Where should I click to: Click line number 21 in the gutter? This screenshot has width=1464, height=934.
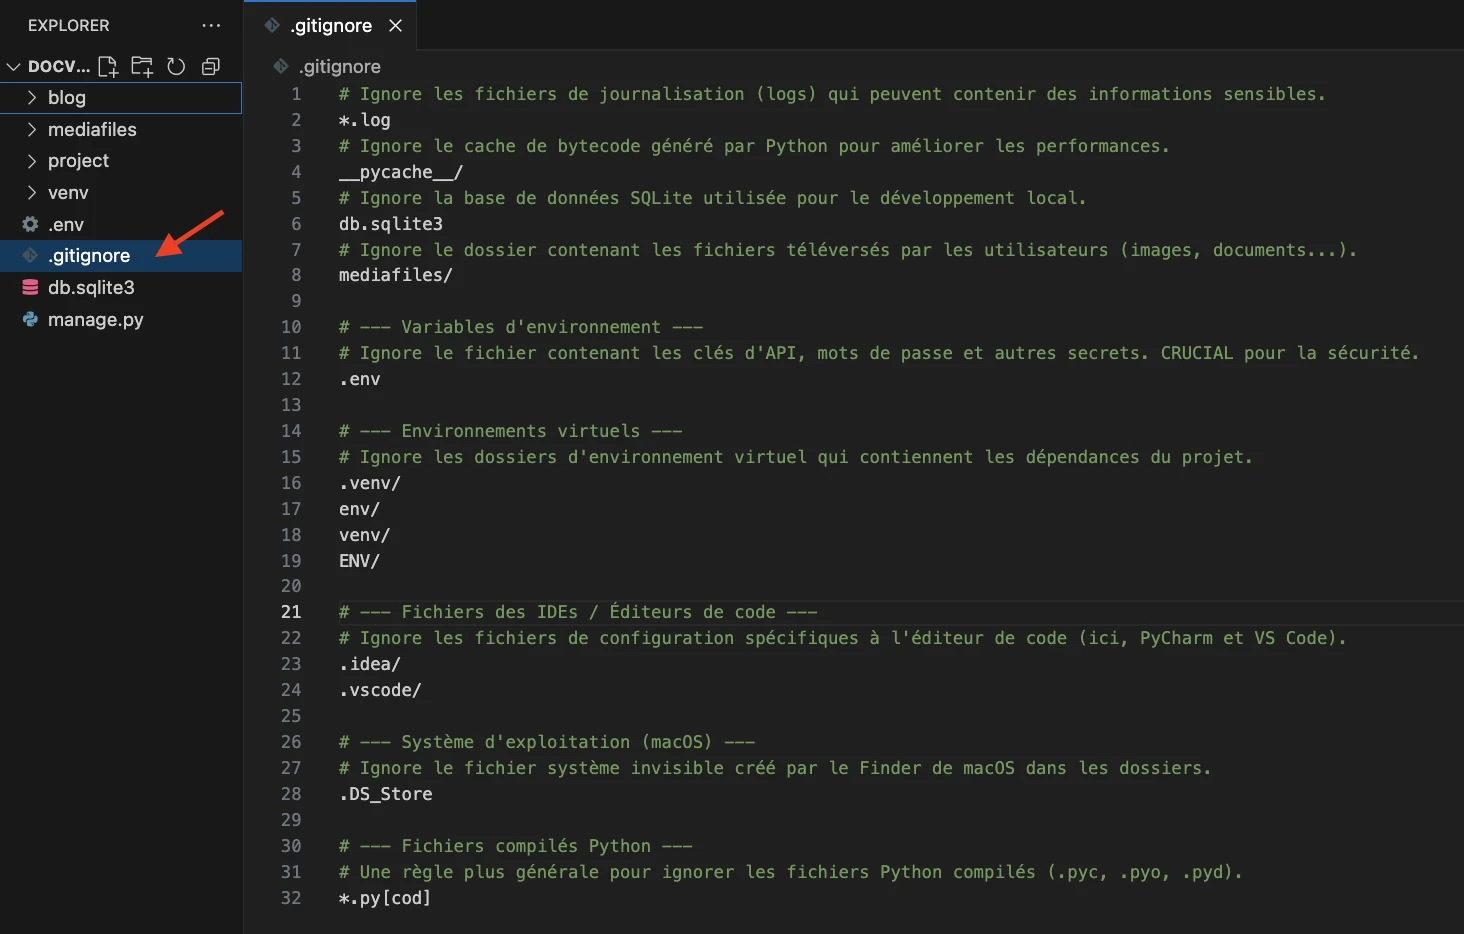tap(291, 612)
